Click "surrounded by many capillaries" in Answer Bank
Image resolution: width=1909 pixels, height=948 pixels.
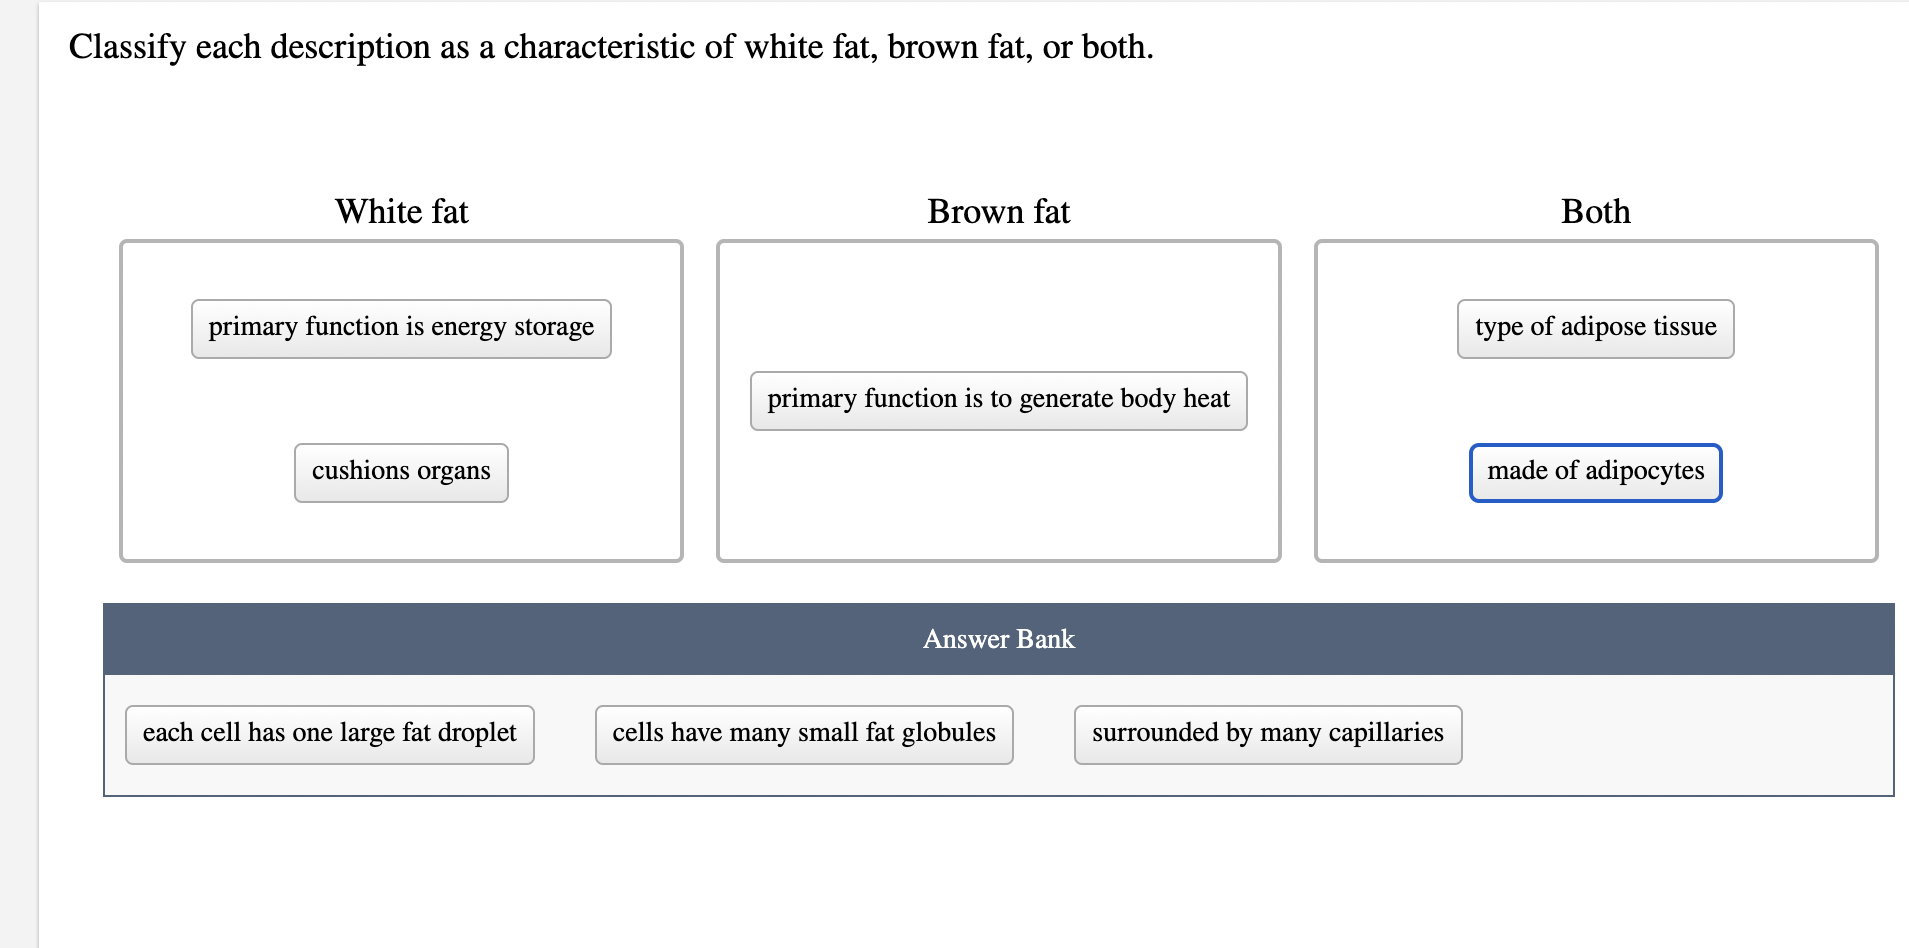pos(1267,733)
